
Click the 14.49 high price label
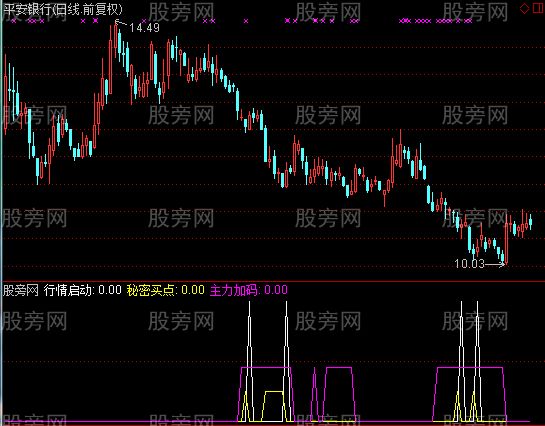(144, 28)
